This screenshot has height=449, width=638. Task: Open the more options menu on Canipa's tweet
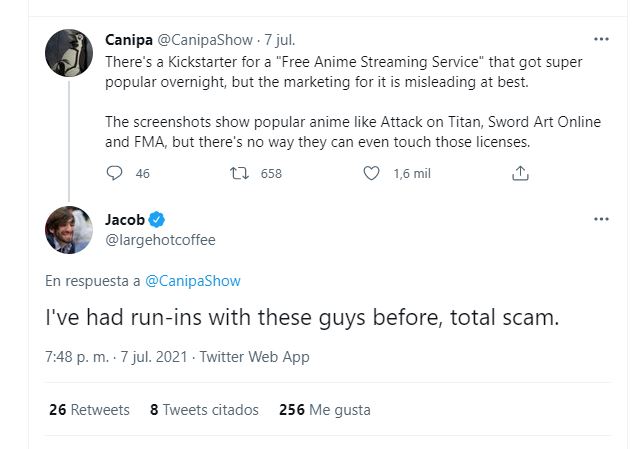pyautogui.click(x=601, y=40)
